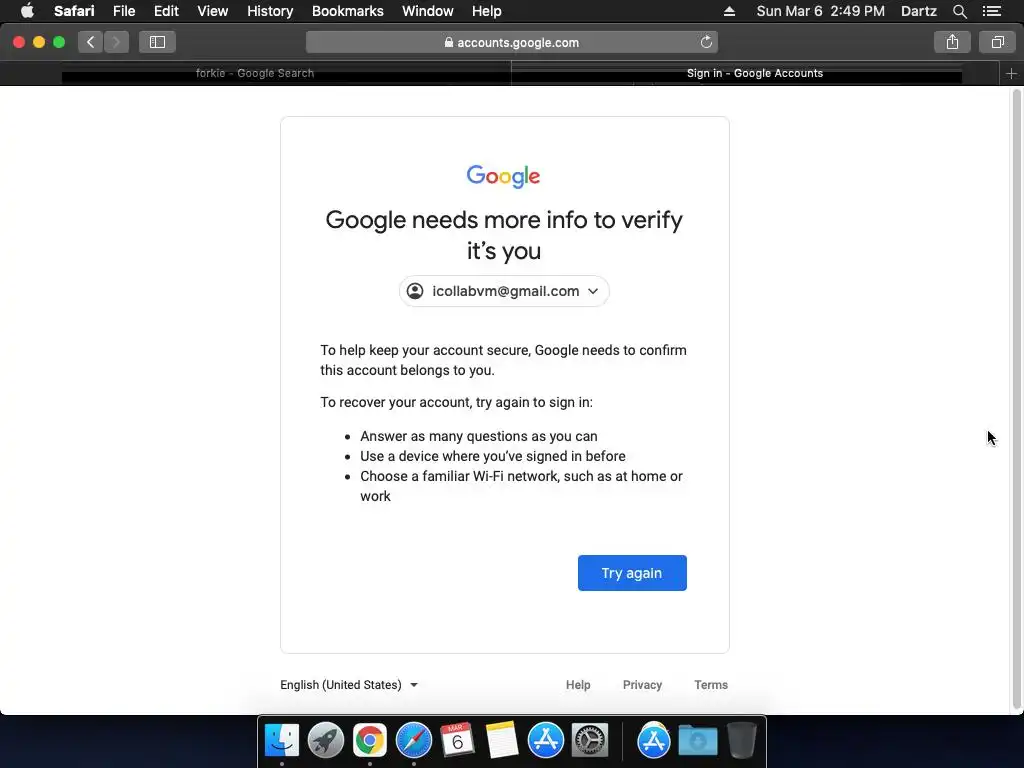The height and width of the screenshot is (768, 1024).
Task: Click the Dartz user name in the menu bar
Action: coord(918,11)
